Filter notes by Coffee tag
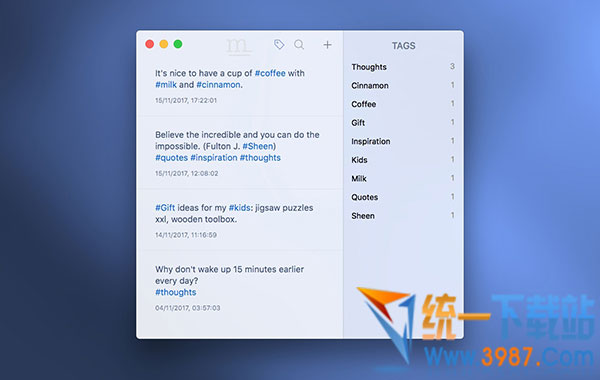This screenshot has width=600, height=380. point(403,104)
